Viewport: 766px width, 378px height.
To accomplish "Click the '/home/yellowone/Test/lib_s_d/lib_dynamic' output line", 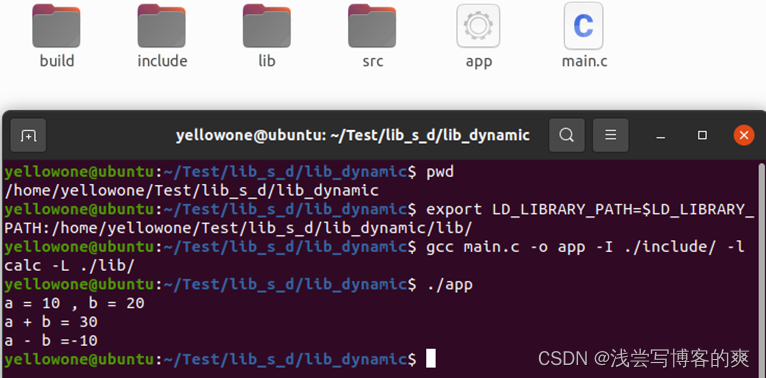I will [x=192, y=190].
